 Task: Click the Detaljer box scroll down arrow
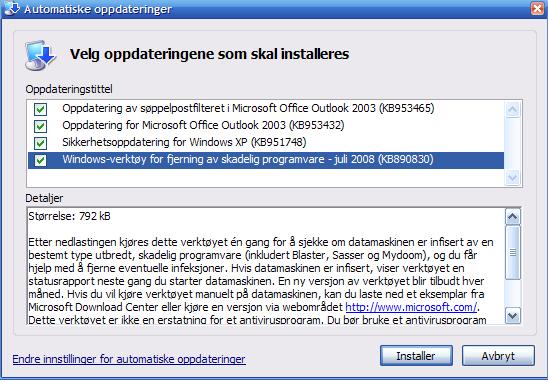pos(513,316)
